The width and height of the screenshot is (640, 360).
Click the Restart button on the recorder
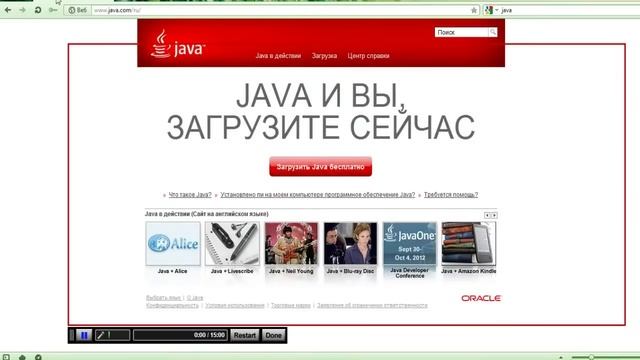click(x=244, y=335)
